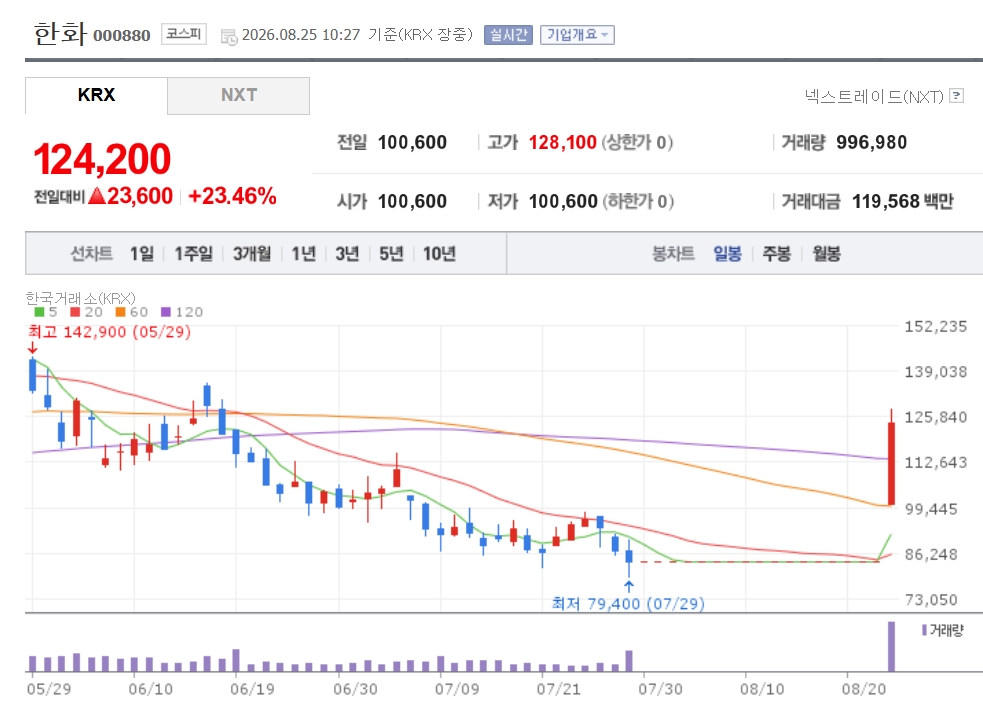Show the 1년 line chart
Image resolution: width=983 pixels, height=716 pixels.
pyautogui.click(x=304, y=254)
